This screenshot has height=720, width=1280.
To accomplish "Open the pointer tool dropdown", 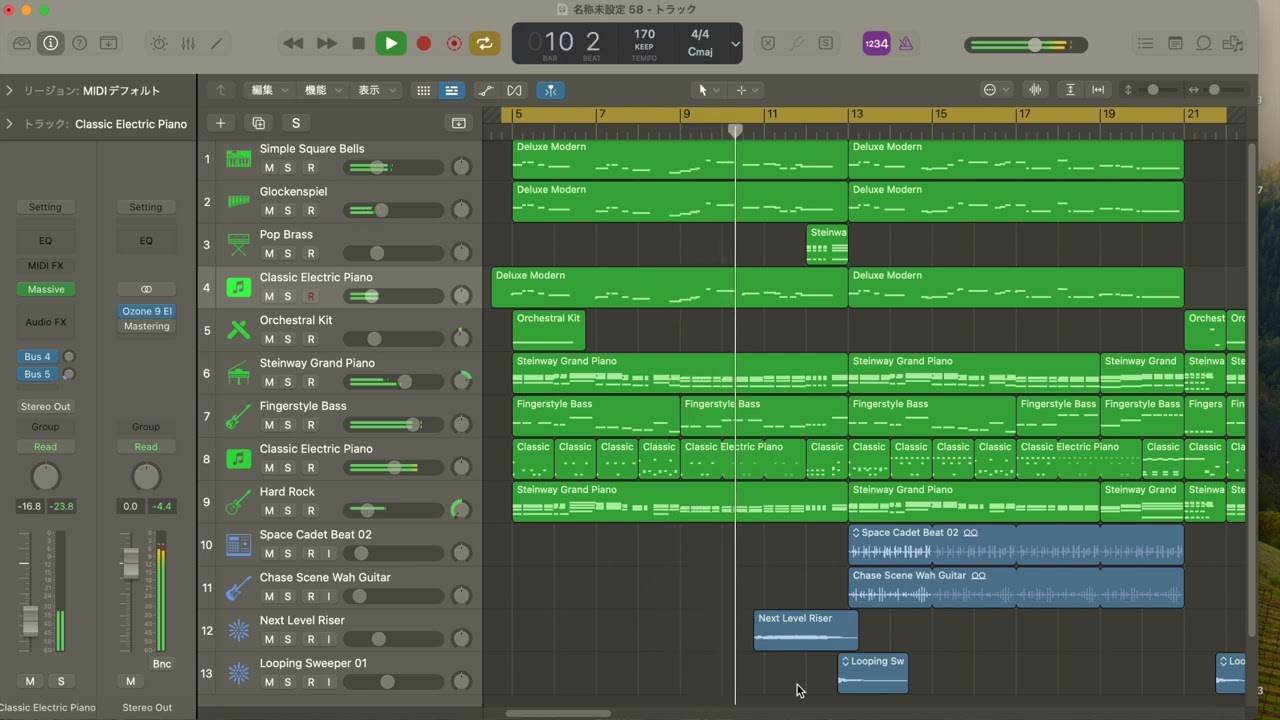I will [708, 90].
